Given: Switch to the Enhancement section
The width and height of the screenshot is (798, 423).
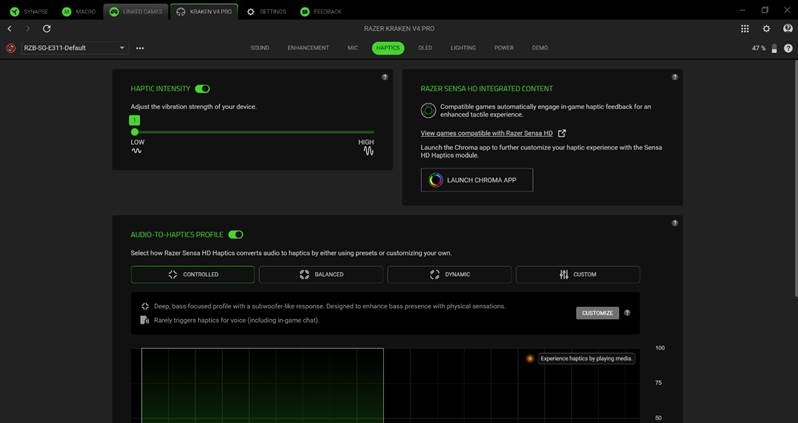Looking at the screenshot, I should point(308,48).
